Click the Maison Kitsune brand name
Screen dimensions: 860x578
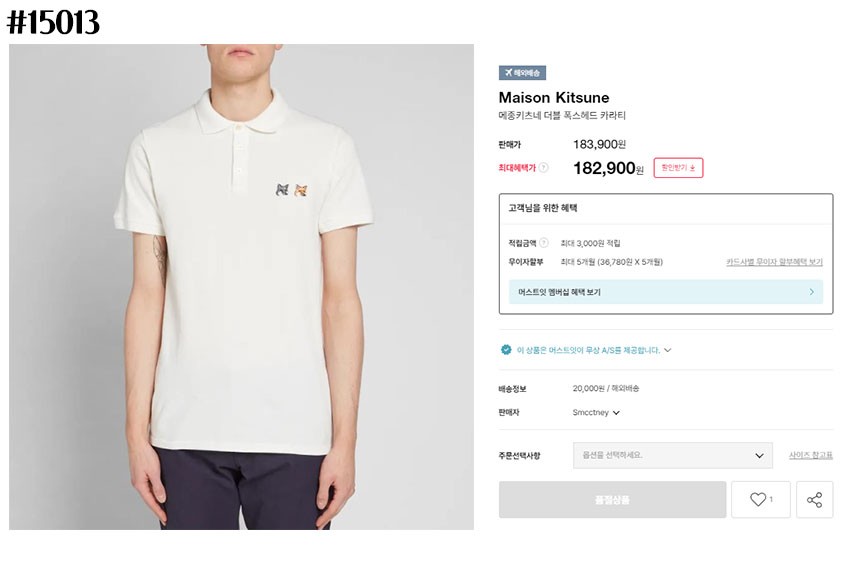point(553,98)
